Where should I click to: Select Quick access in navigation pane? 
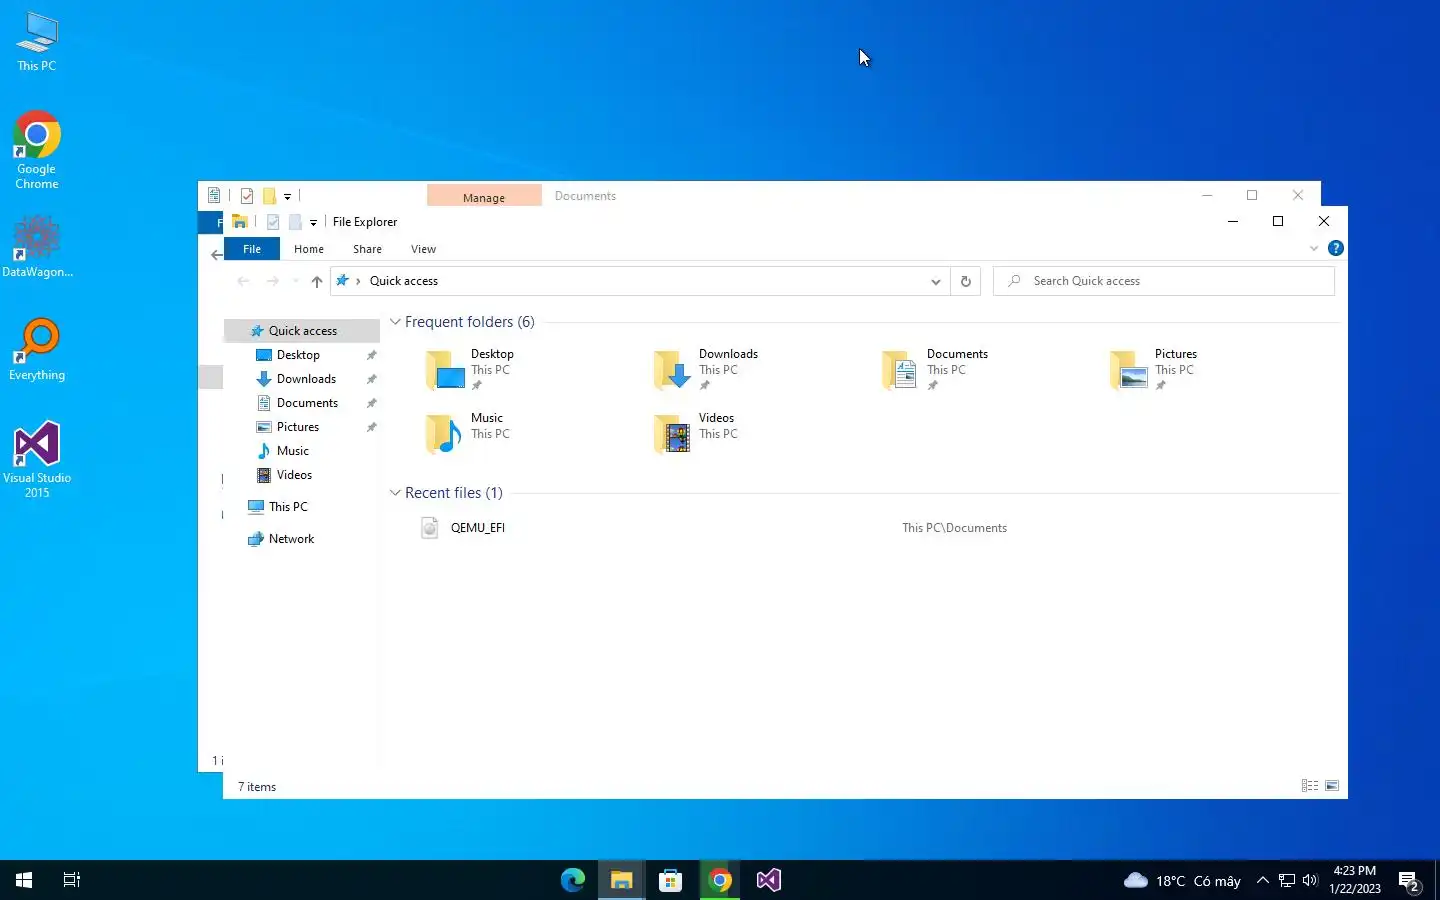[x=302, y=331]
